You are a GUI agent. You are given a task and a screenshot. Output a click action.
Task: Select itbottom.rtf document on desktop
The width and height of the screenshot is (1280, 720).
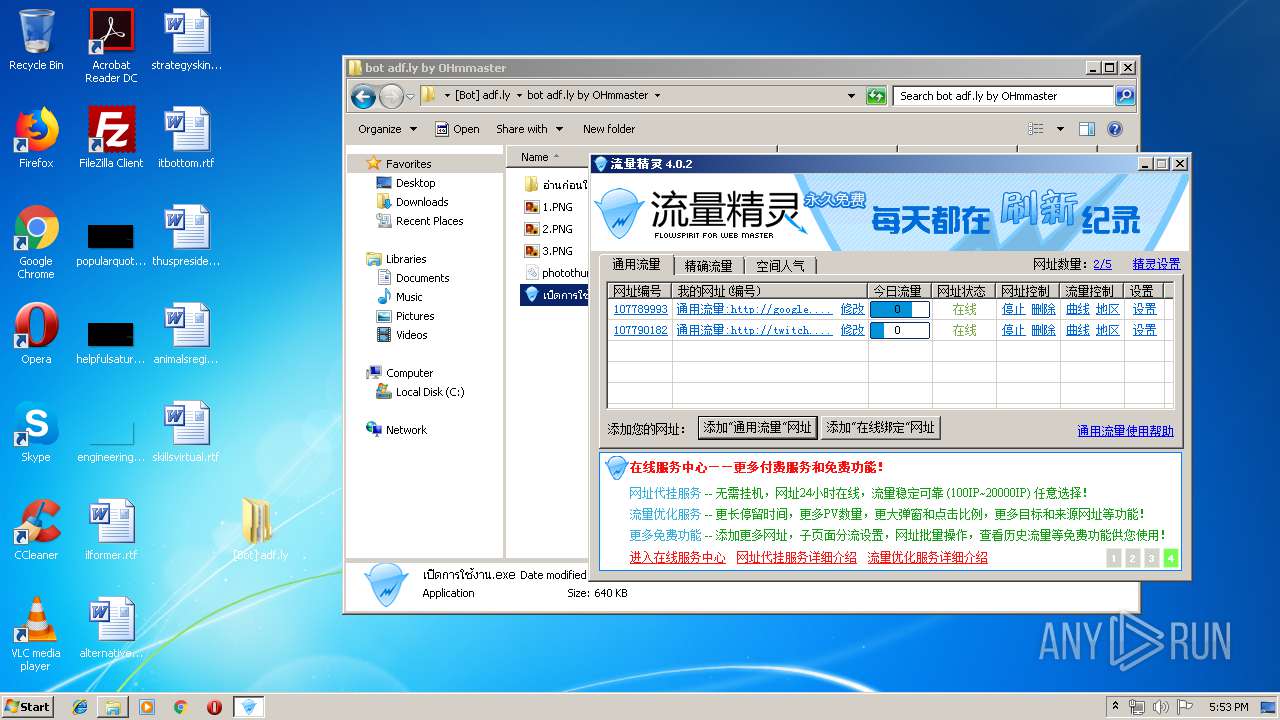(186, 137)
